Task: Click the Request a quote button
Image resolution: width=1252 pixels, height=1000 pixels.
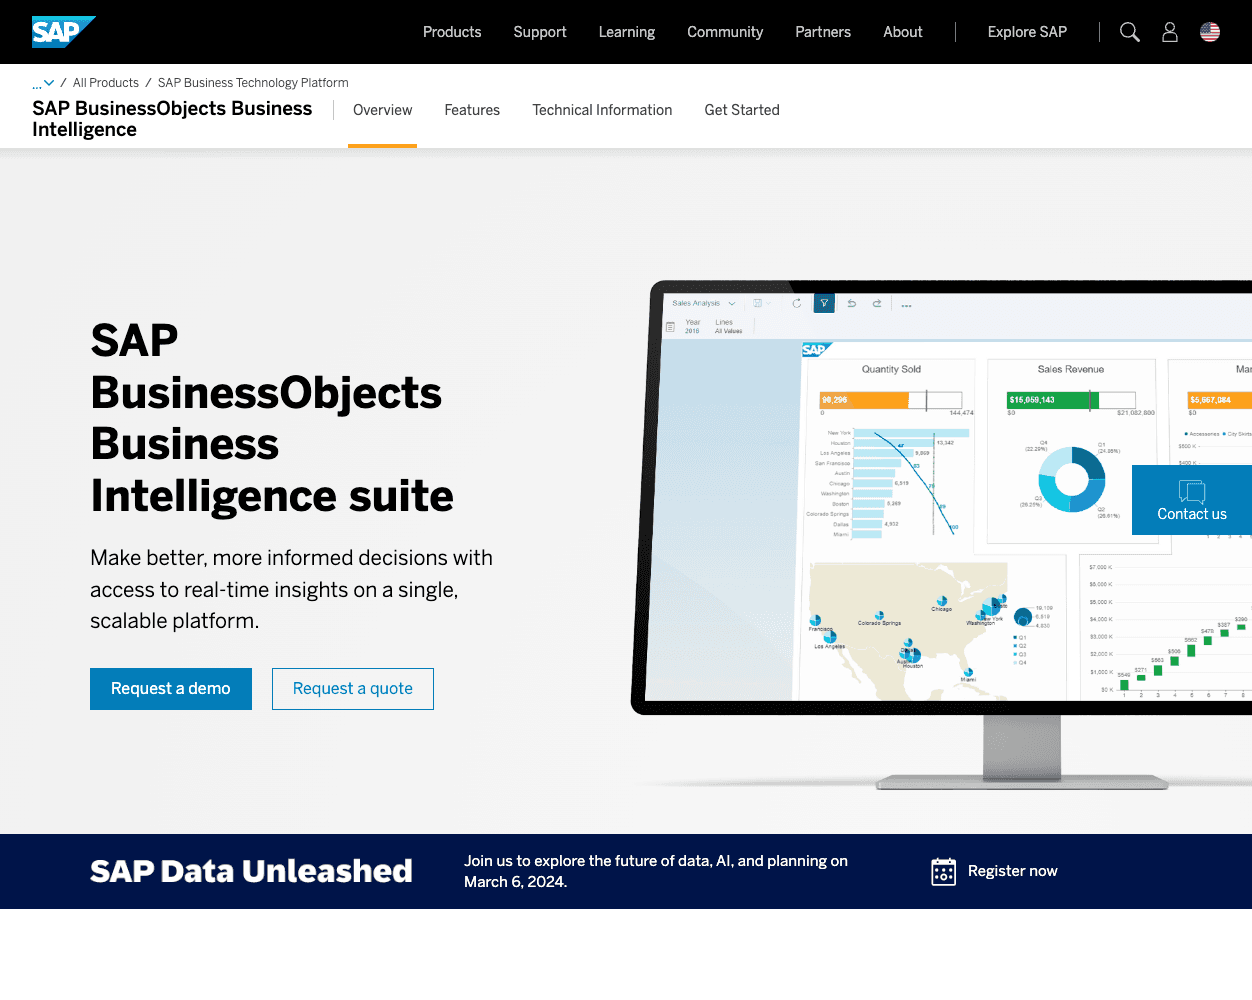Action: pos(353,689)
